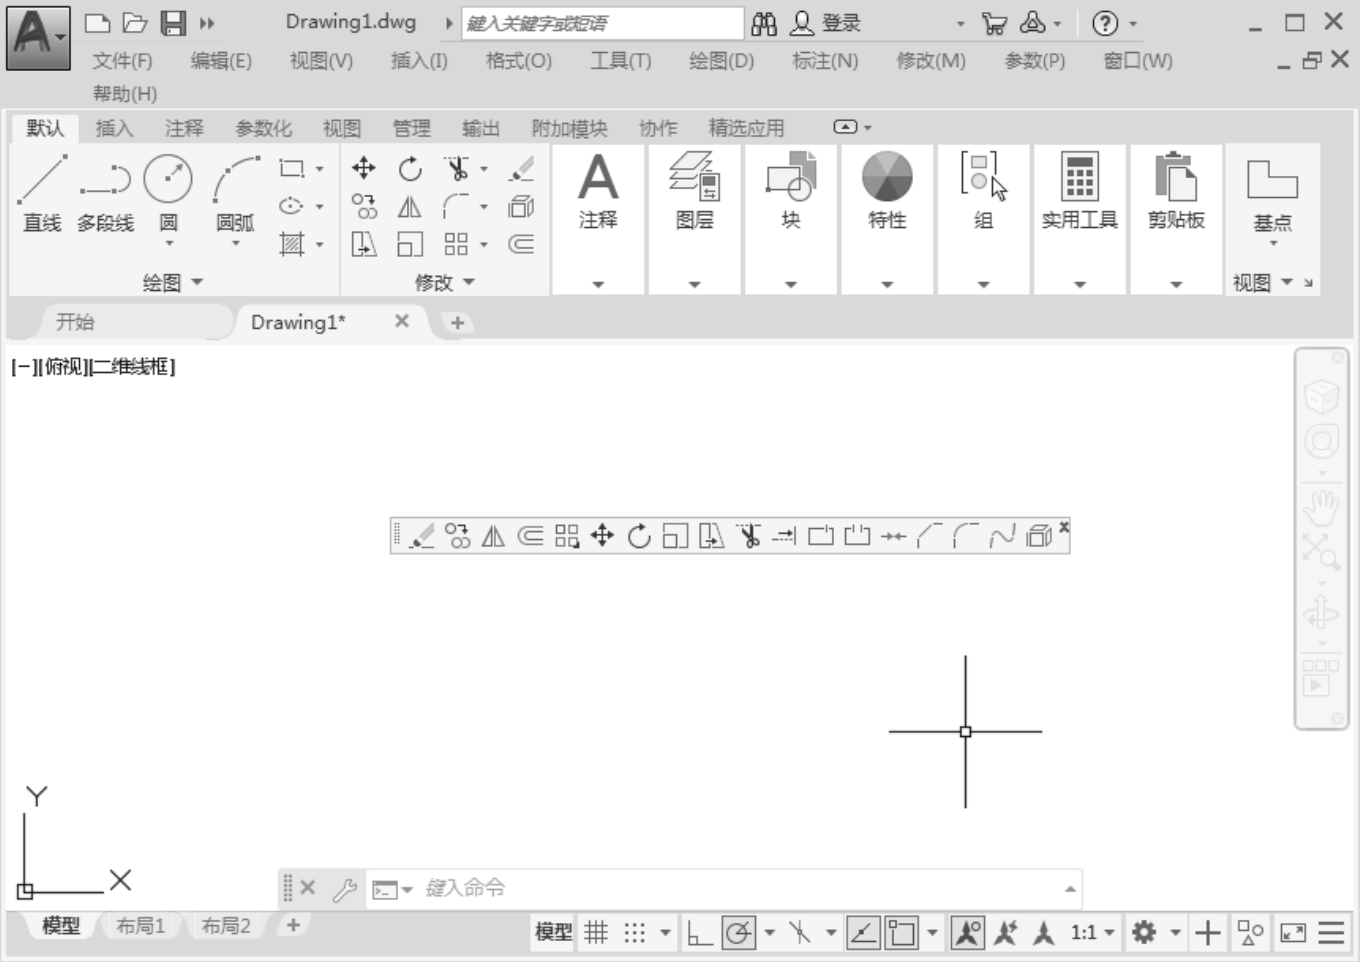Select the Mirror tool in the Modify panel
Screen dimensions: 1360x962
[x=409, y=207]
